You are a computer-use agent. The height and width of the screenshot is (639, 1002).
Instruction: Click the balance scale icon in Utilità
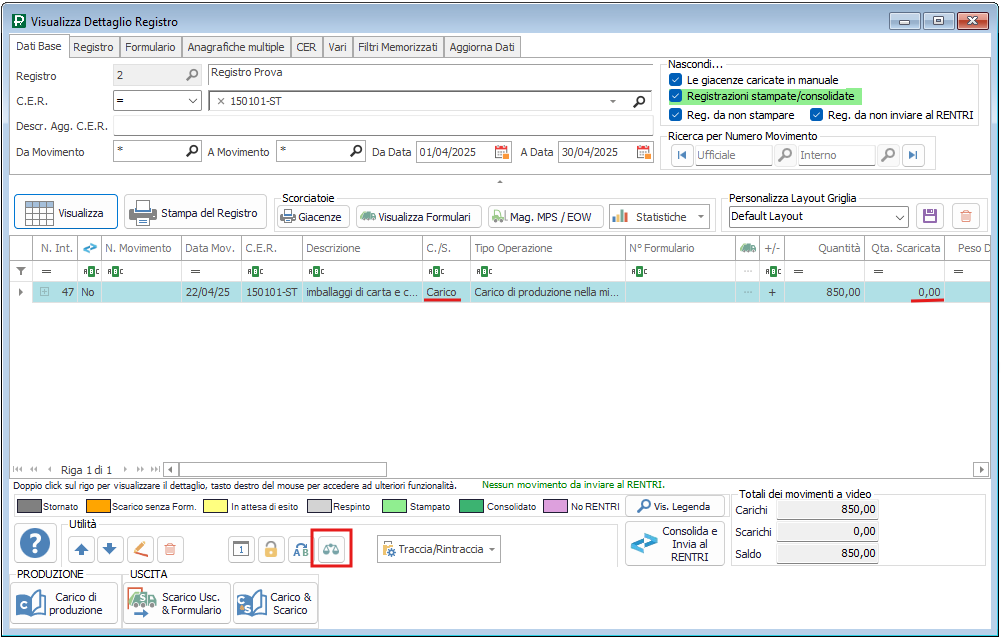tap(331, 548)
